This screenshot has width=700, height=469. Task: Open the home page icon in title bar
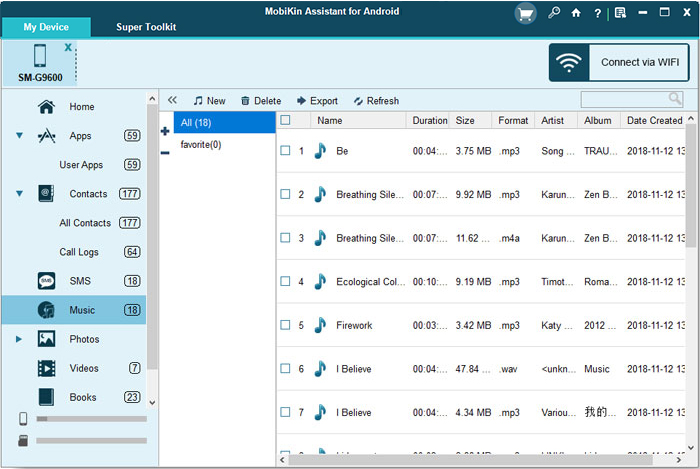click(576, 13)
